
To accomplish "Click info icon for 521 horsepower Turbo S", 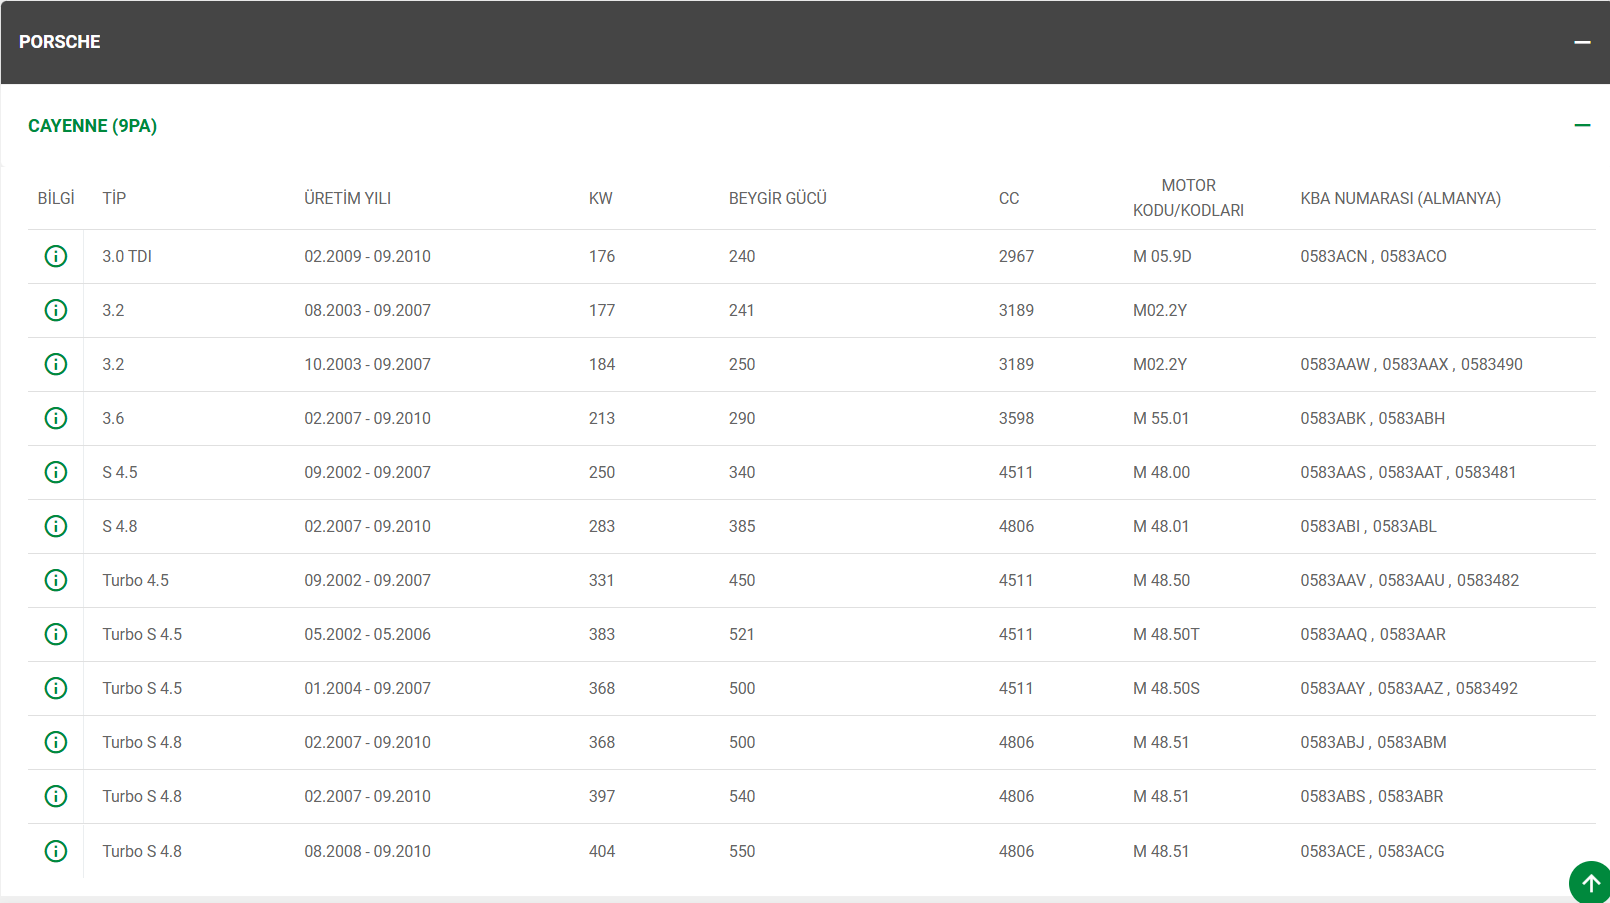I will tap(56, 635).
